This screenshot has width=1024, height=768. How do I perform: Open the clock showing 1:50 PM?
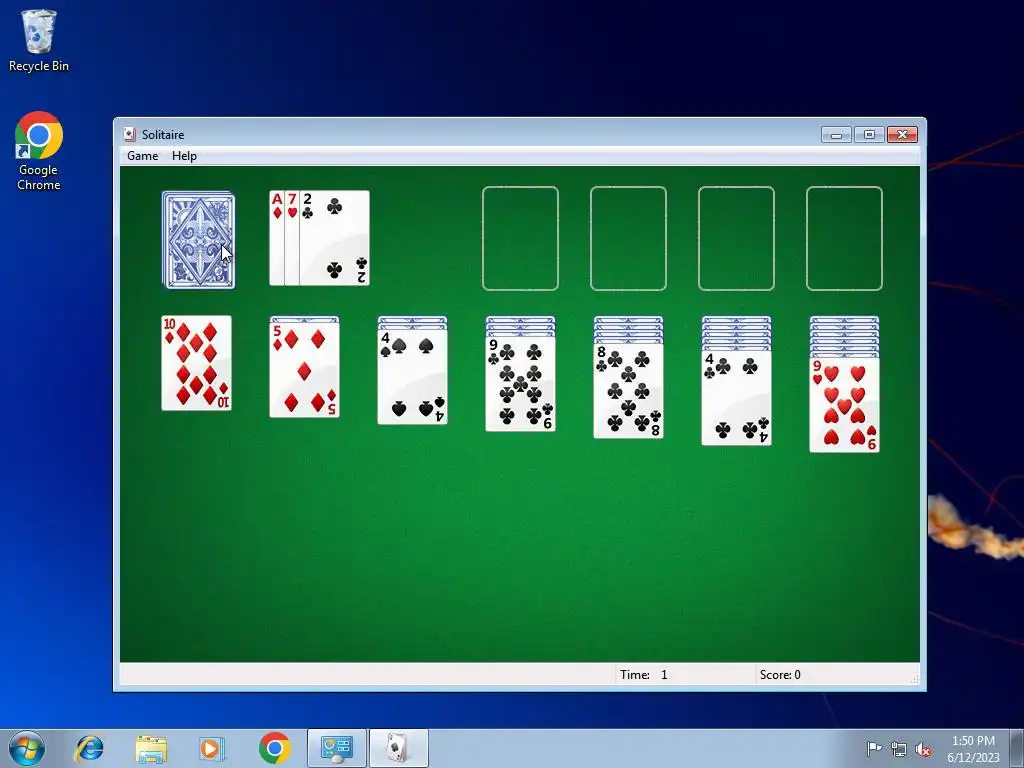973,749
